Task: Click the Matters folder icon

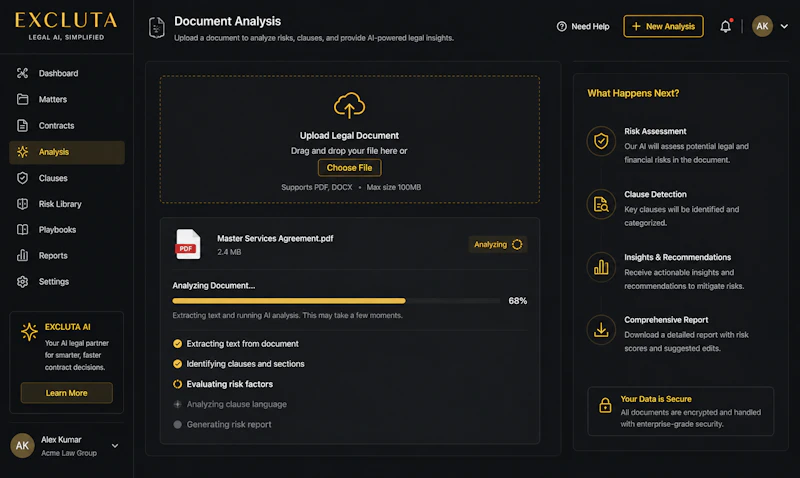Action: 22,99
